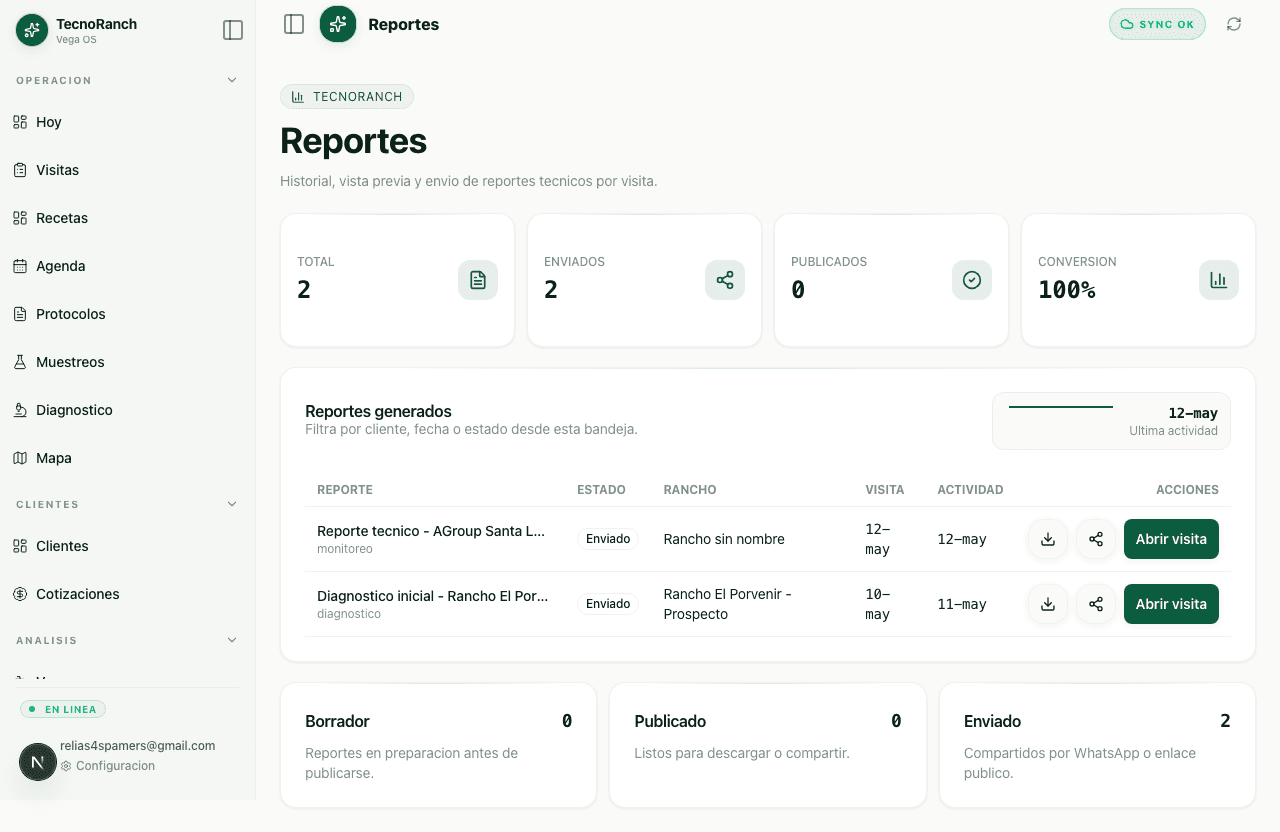
Task: Click the TECNORANCH badge chart icon
Action: (x=298, y=97)
